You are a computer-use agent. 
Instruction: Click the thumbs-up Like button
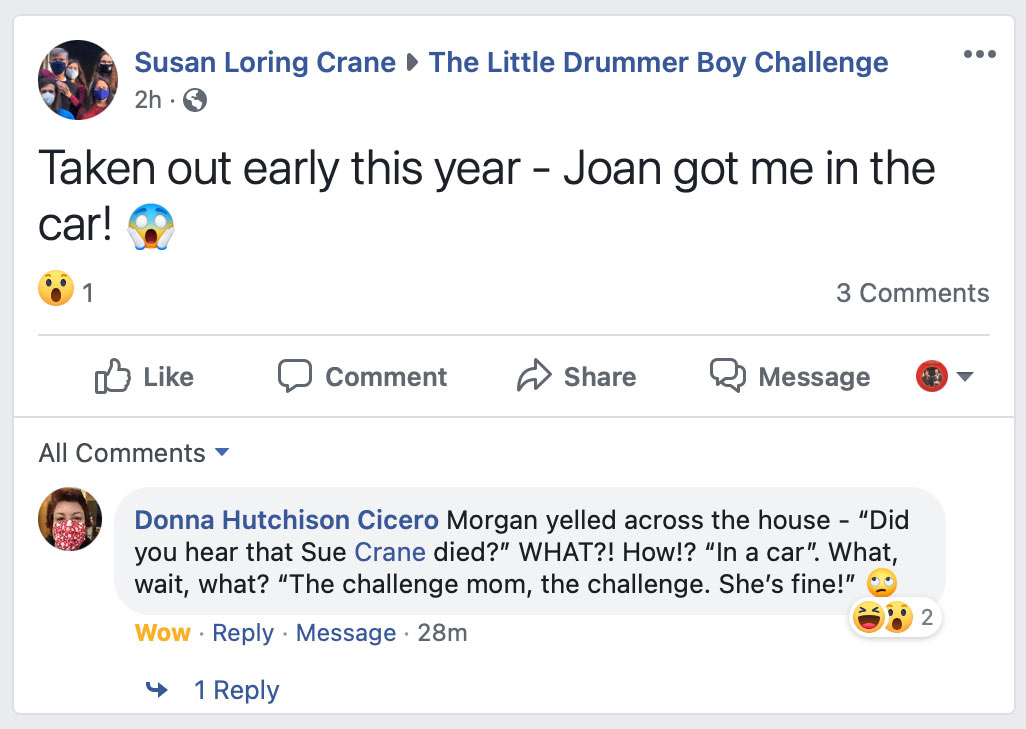click(144, 377)
